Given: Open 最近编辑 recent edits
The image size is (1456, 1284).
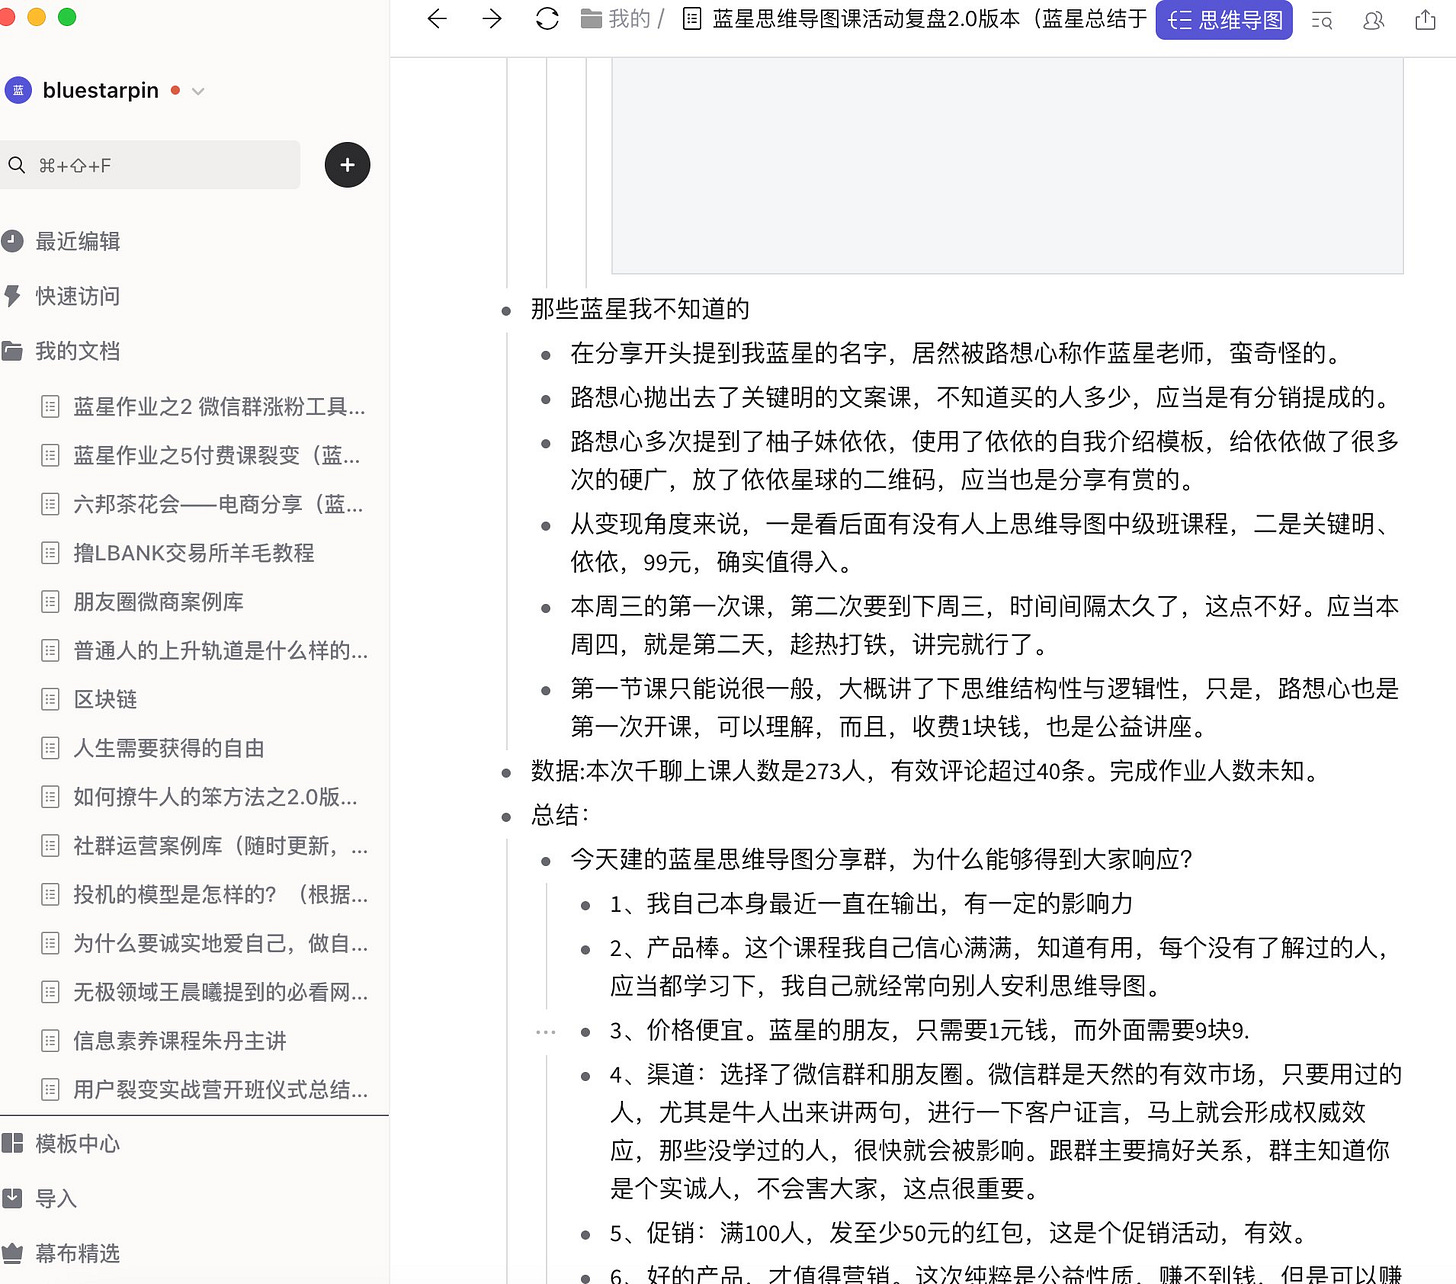Looking at the screenshot, I should [78, 241].
